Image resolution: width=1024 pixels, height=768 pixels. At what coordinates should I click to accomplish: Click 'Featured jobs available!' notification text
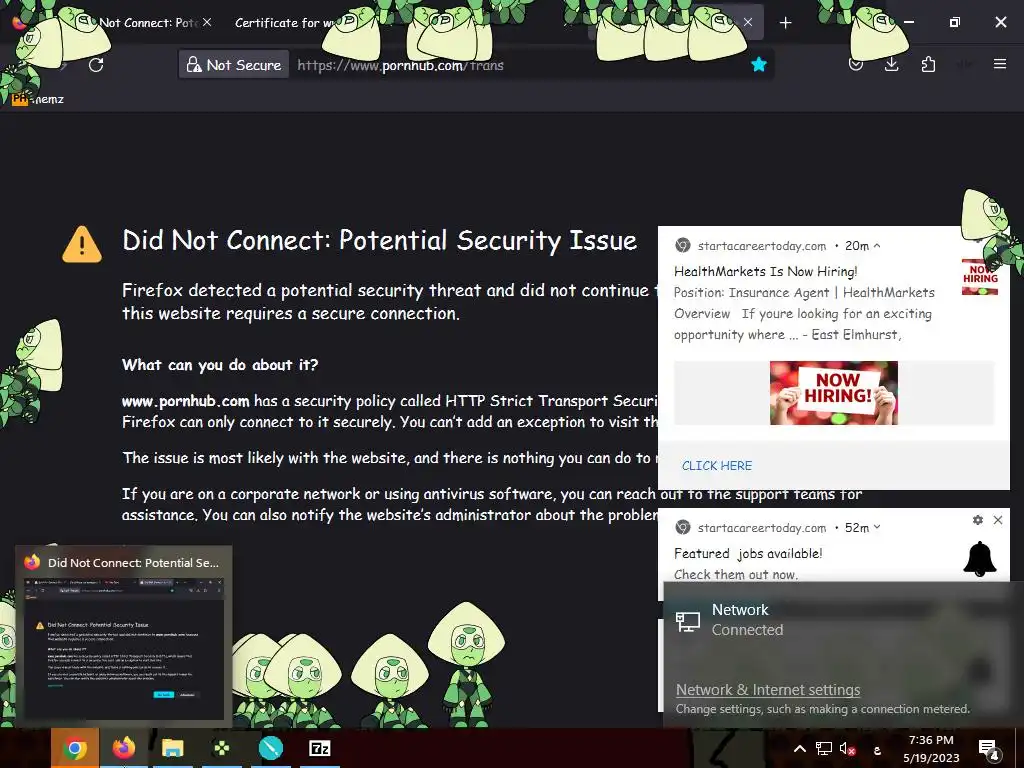point(748,553)
